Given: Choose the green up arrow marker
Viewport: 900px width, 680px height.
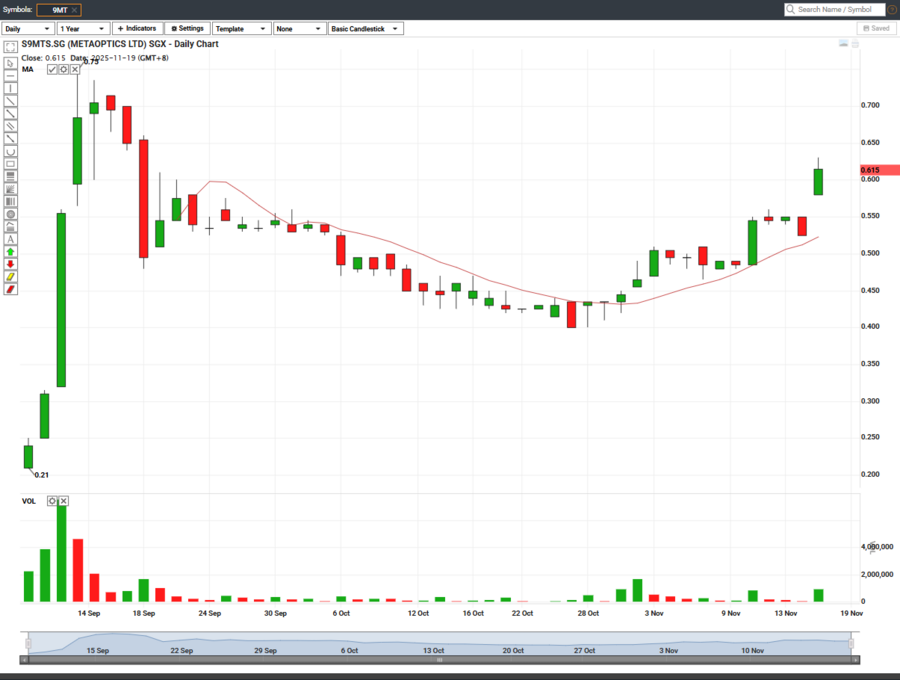Looking at the screenshot, I should pyautogui.click(x=10, y=251).
